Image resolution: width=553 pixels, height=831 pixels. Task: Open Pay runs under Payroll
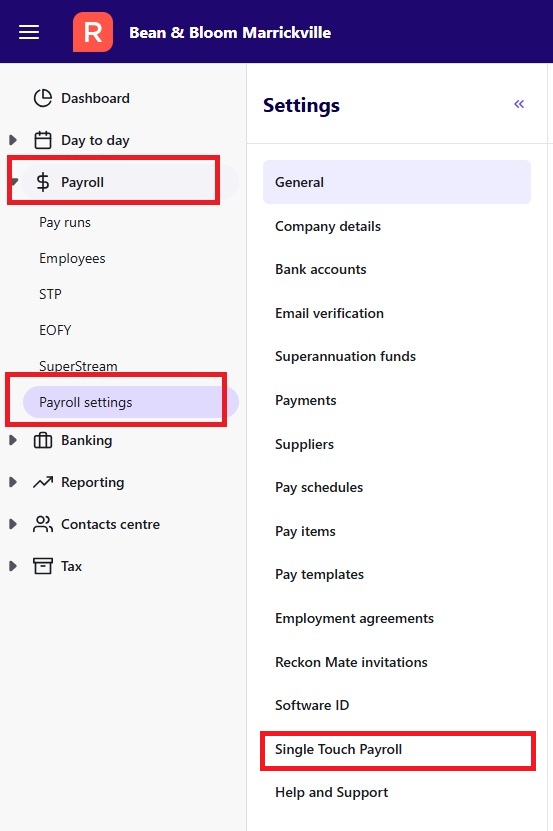65,223
